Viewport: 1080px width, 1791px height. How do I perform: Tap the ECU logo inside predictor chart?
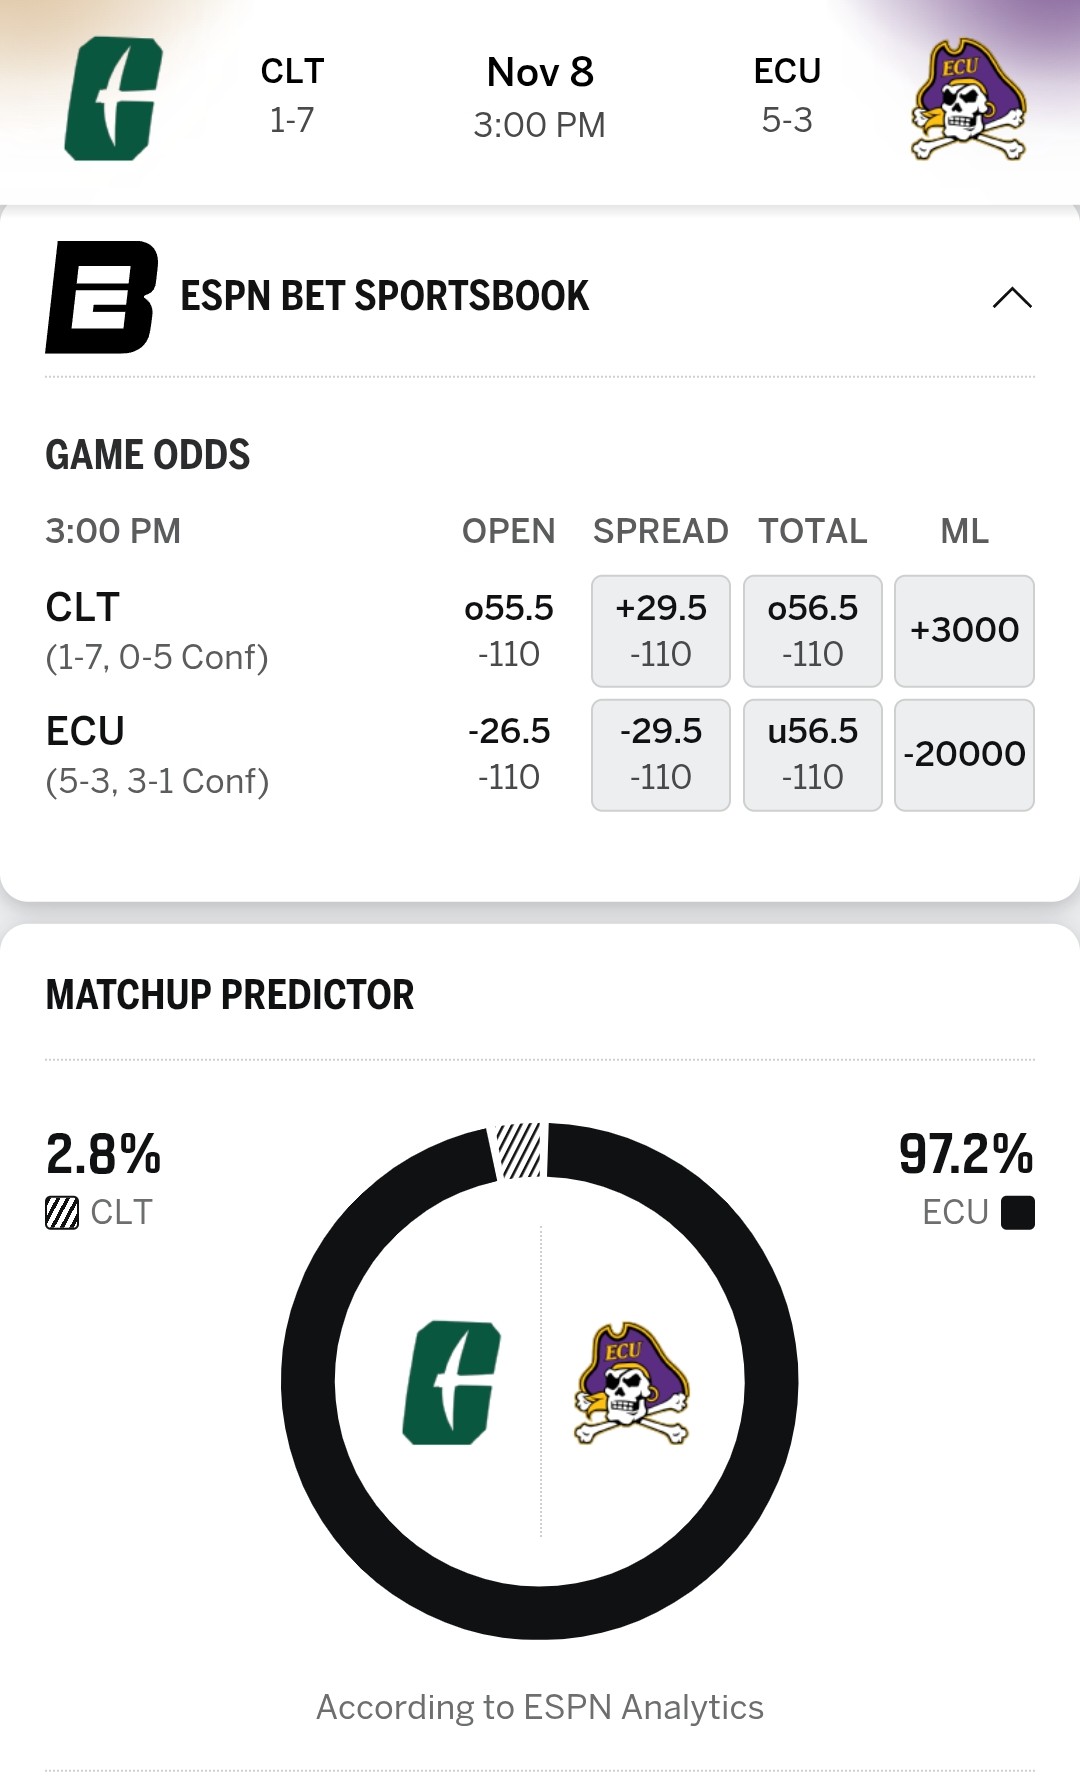tap(631, 1383)
